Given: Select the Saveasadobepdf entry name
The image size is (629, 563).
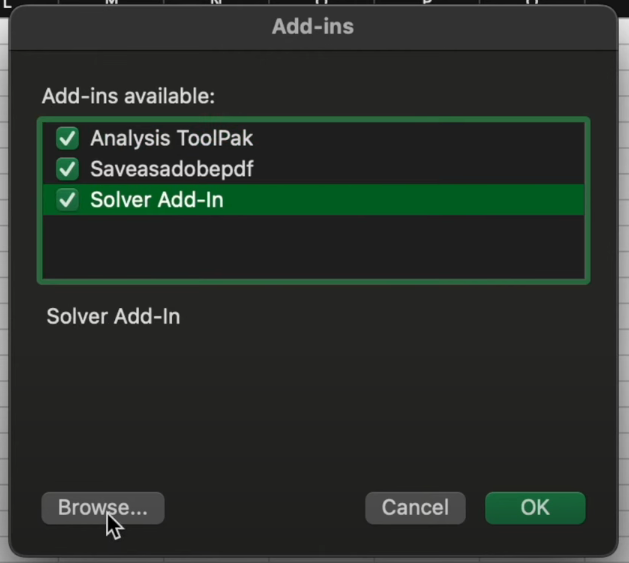Looking at the screenshot, I should click(x=171, y=169).
